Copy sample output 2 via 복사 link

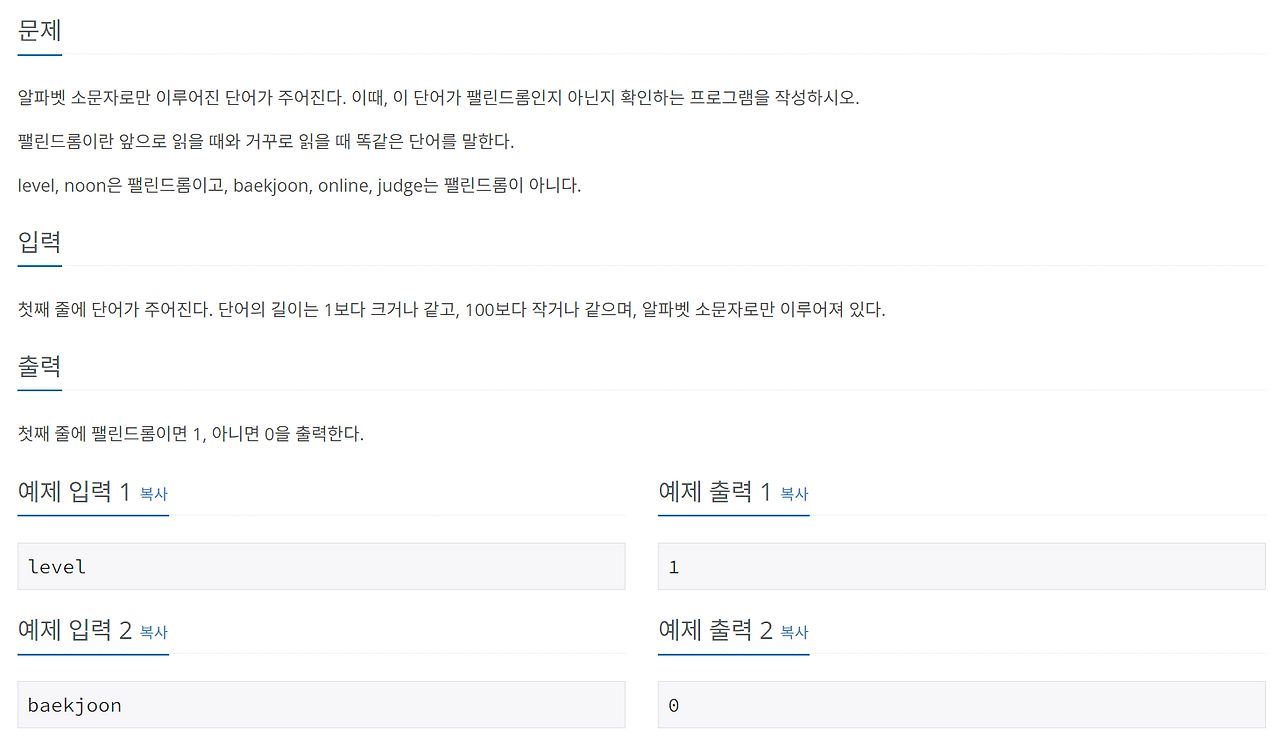point(794,632)
